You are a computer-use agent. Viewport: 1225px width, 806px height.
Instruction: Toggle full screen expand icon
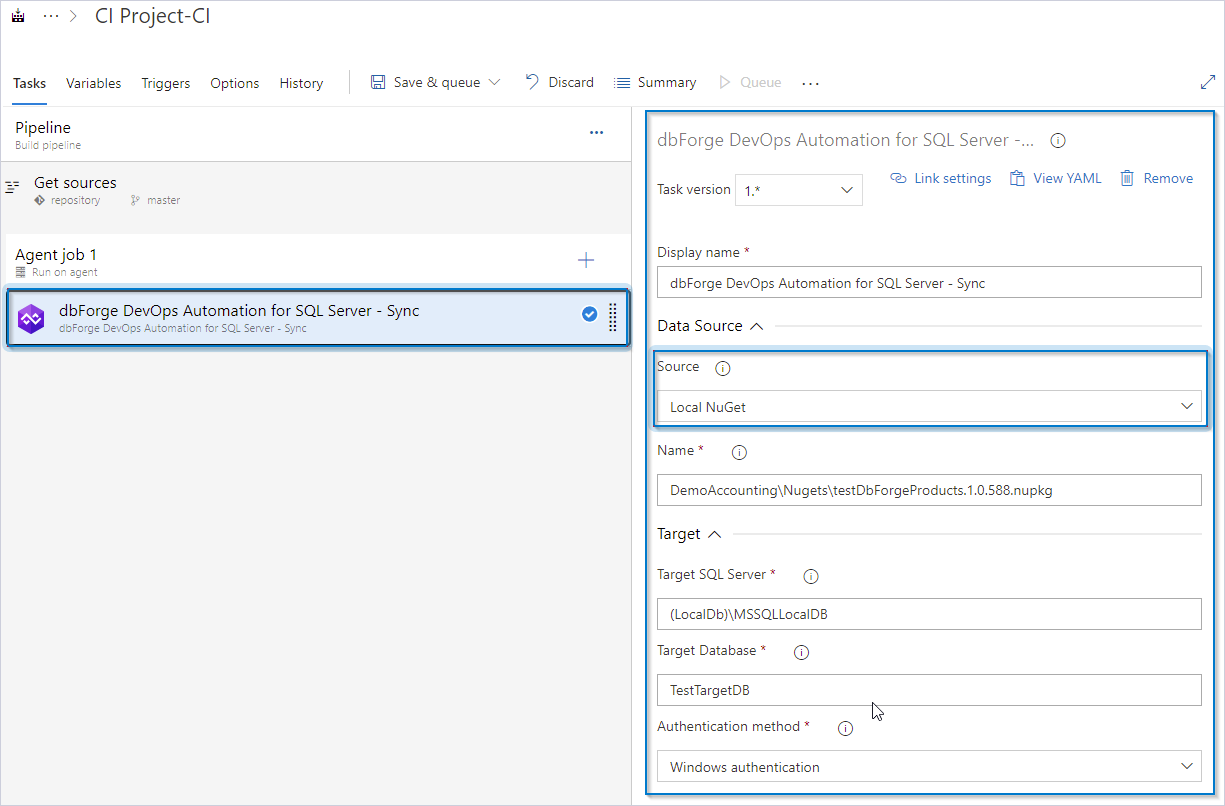pyautogui.click(x=1207, y=82)
